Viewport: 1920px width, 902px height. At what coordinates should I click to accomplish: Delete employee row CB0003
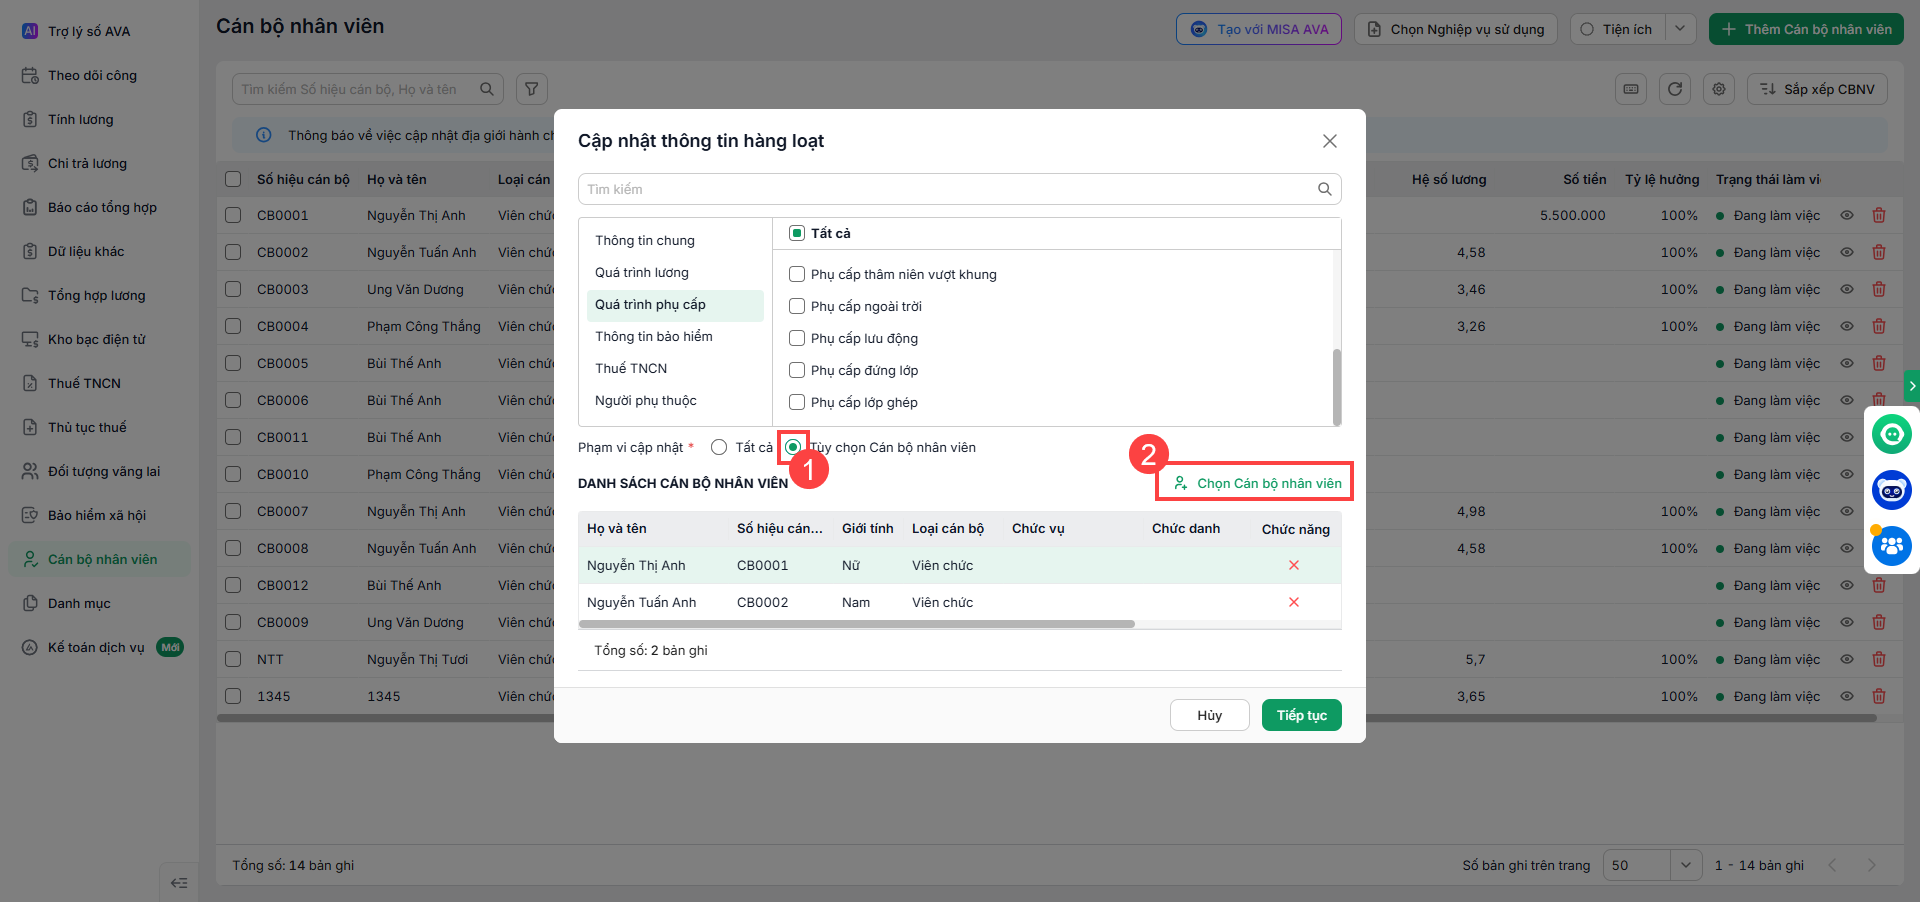[x=1879, y=289]
